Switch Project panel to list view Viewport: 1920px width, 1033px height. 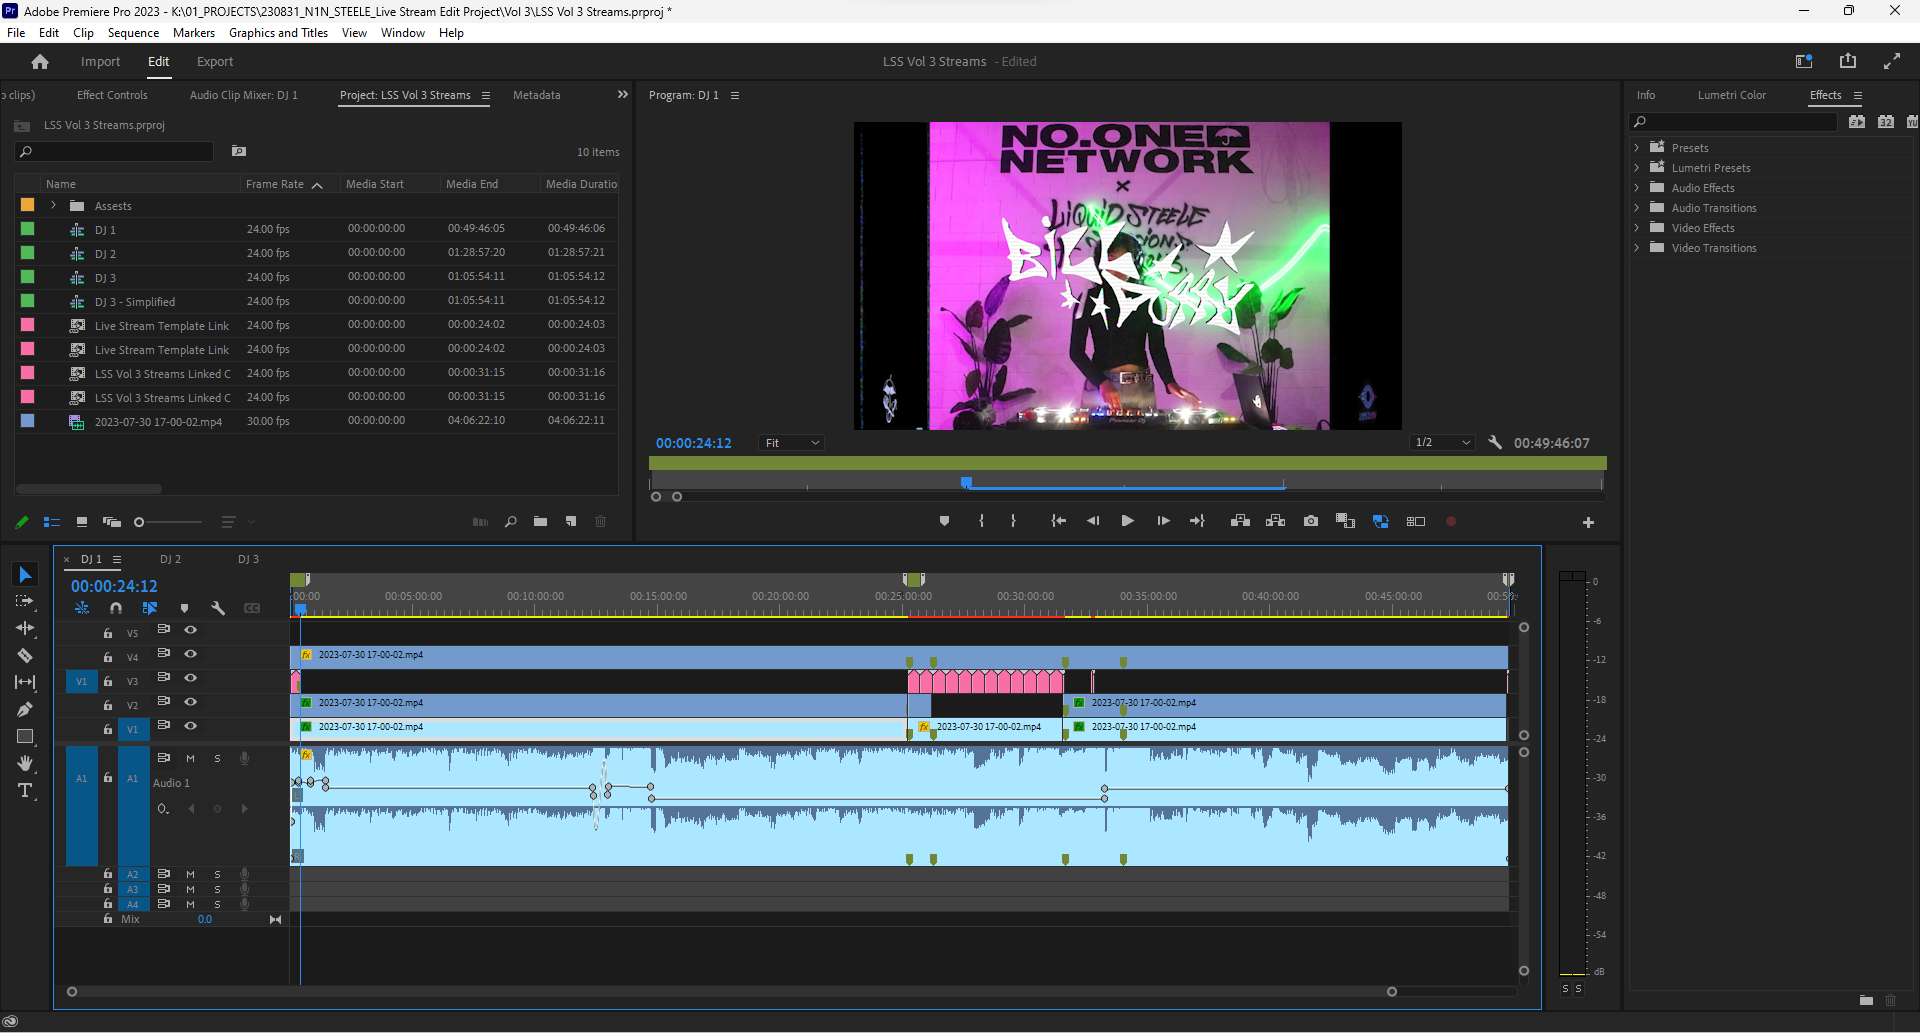click(52, 522)
